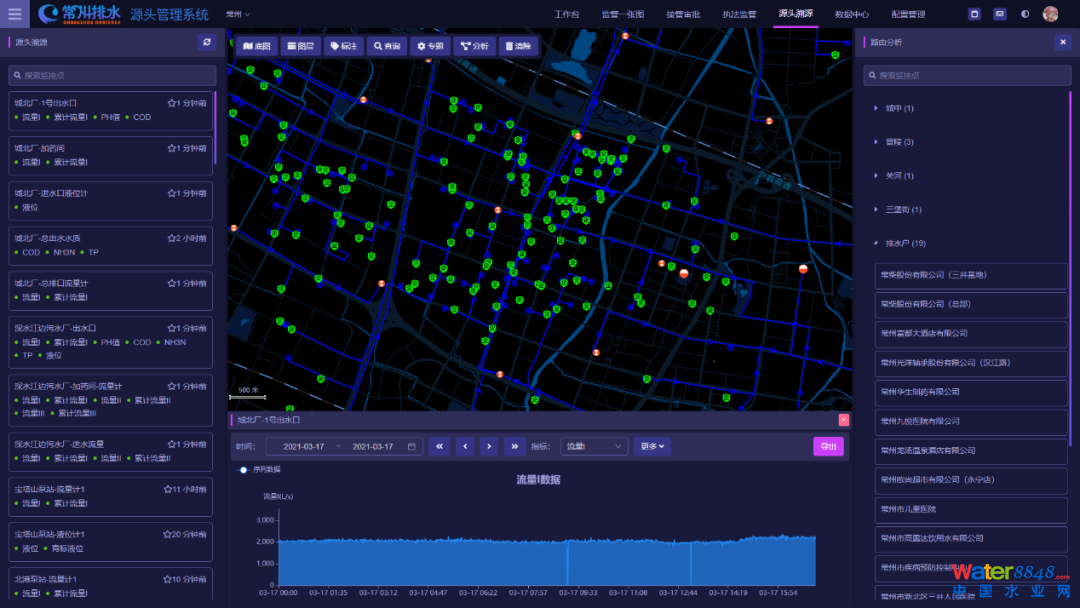Select the 标注 tag tool on map toolbar
Viewport: 1080px width, 608px height.
(x=342, y=46)
